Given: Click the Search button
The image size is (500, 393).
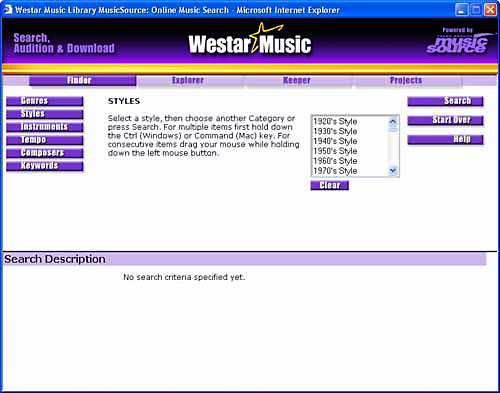Looking at the screenshot, I should (x=445, y=101).
